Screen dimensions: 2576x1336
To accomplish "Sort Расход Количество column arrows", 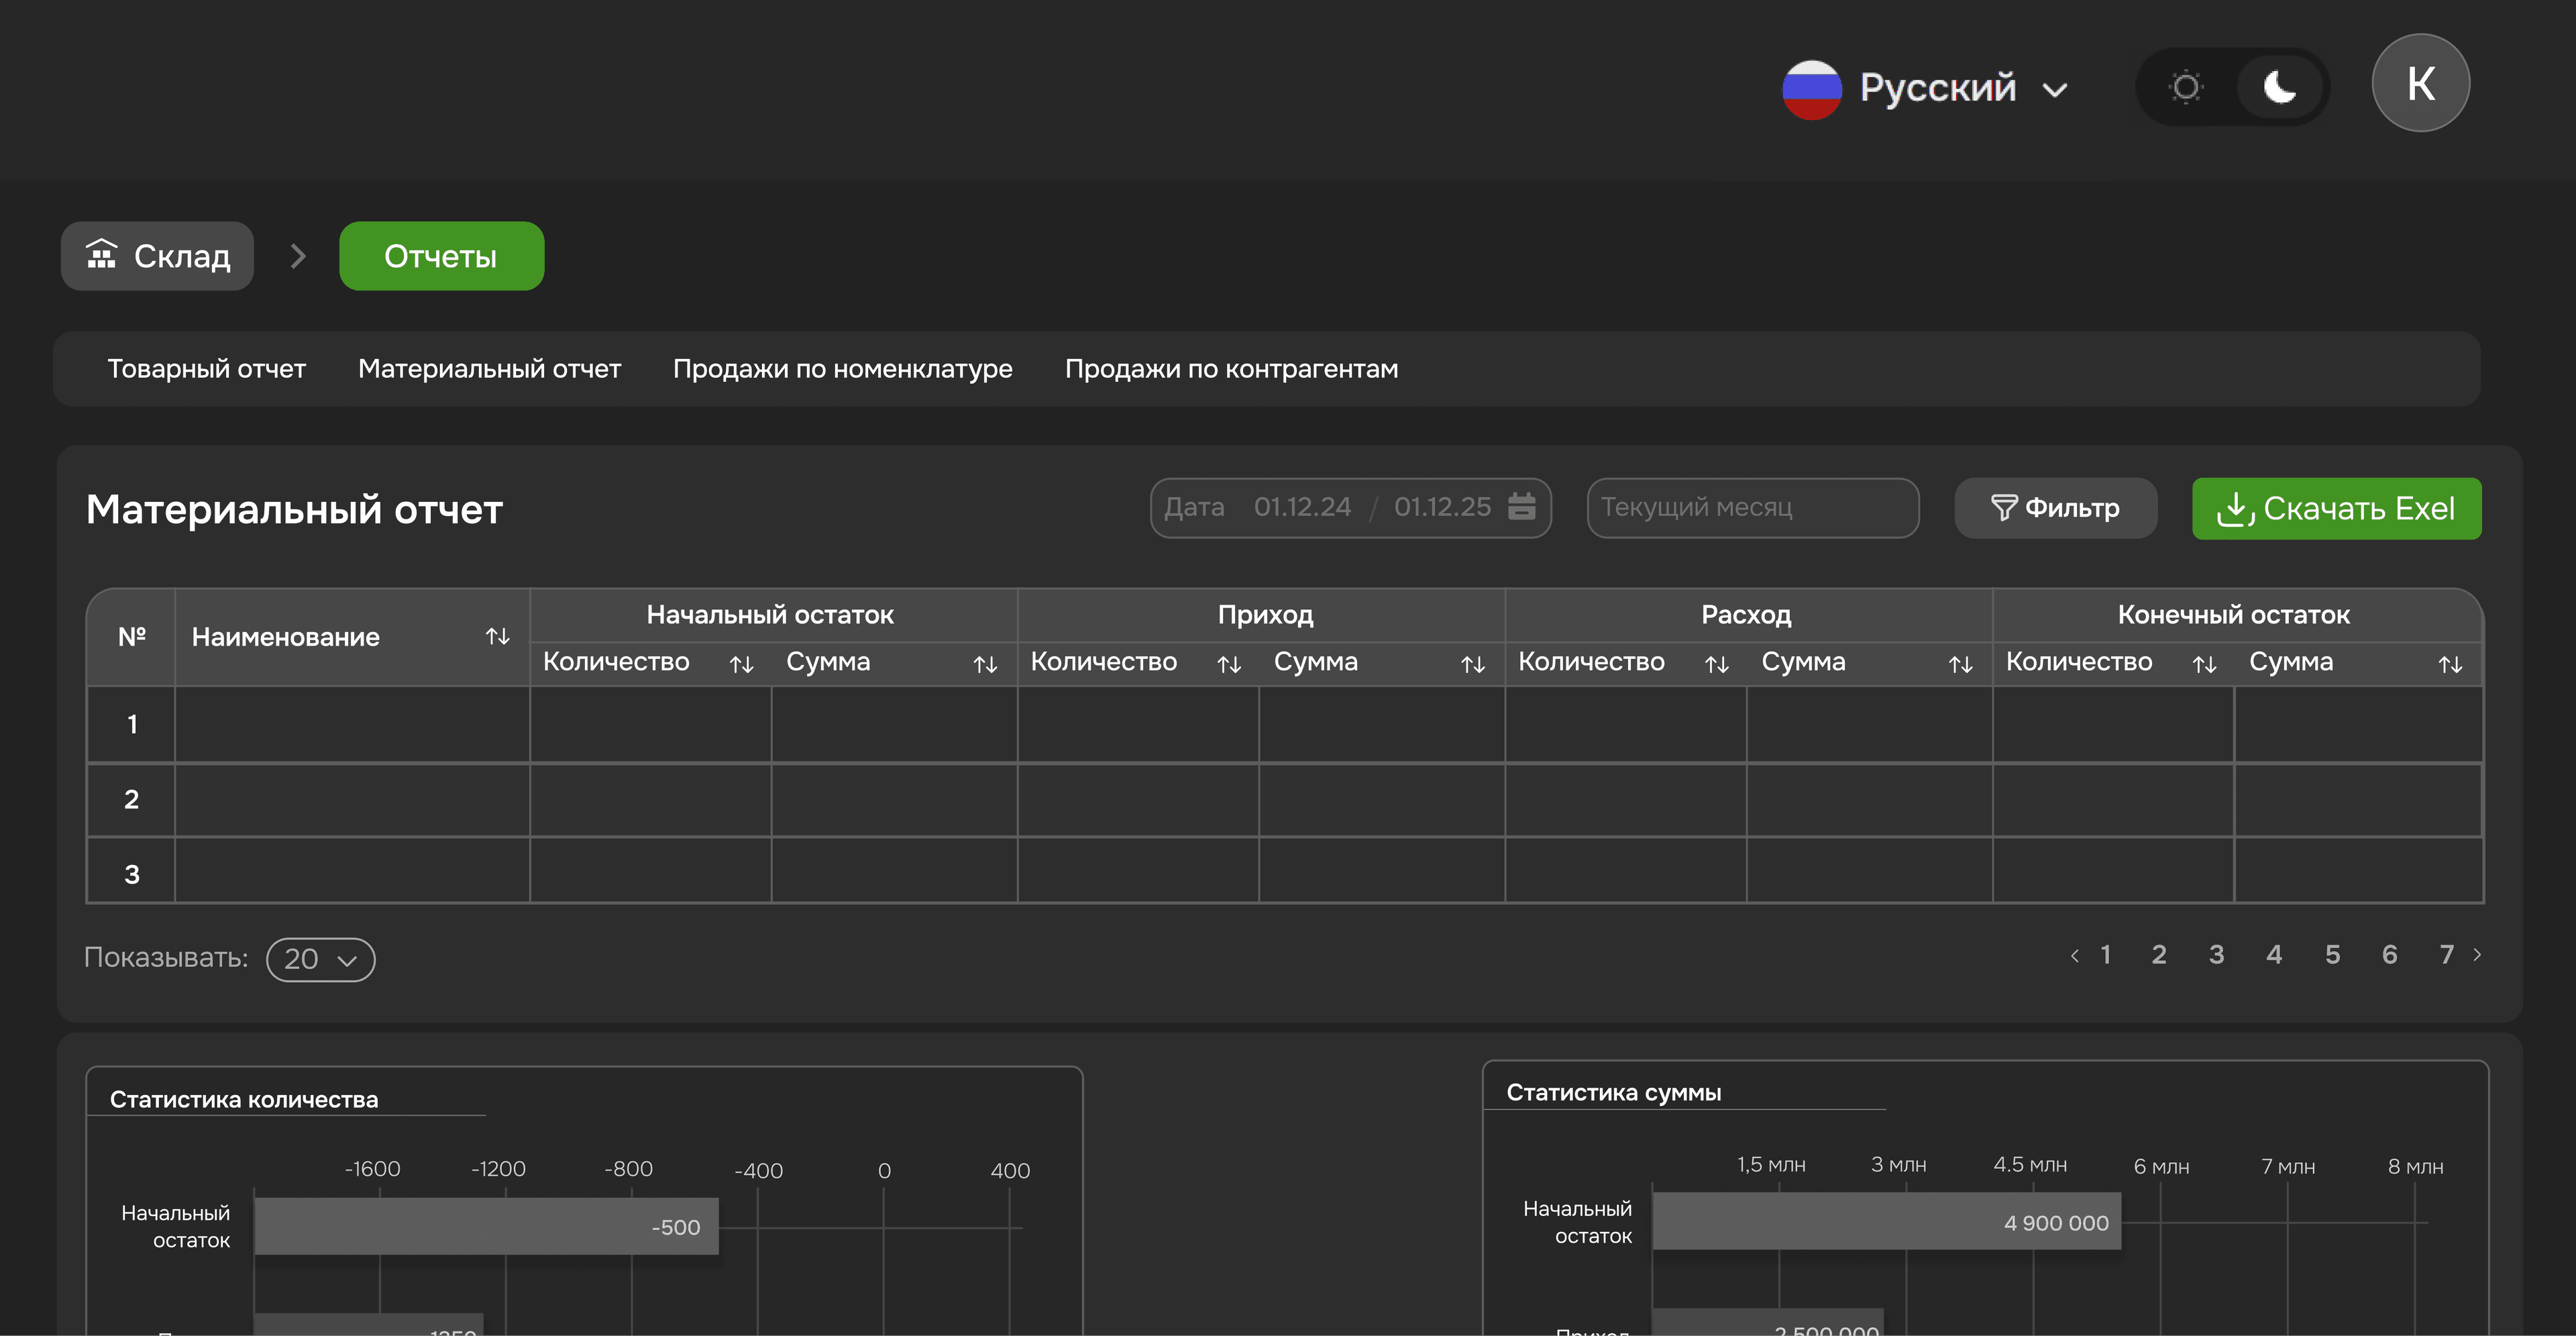I will [1716, 664].
